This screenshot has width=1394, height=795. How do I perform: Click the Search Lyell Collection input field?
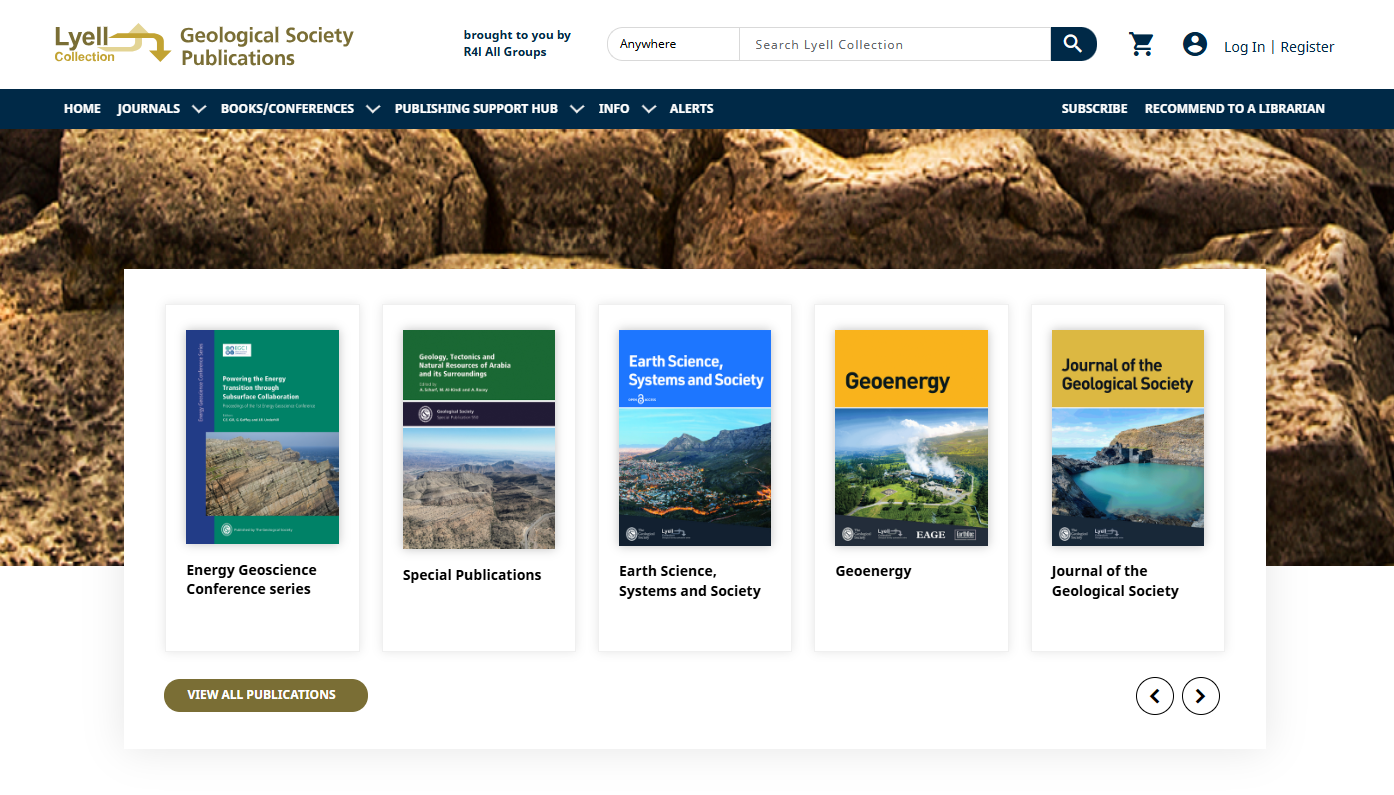click(x=895, y=44)
